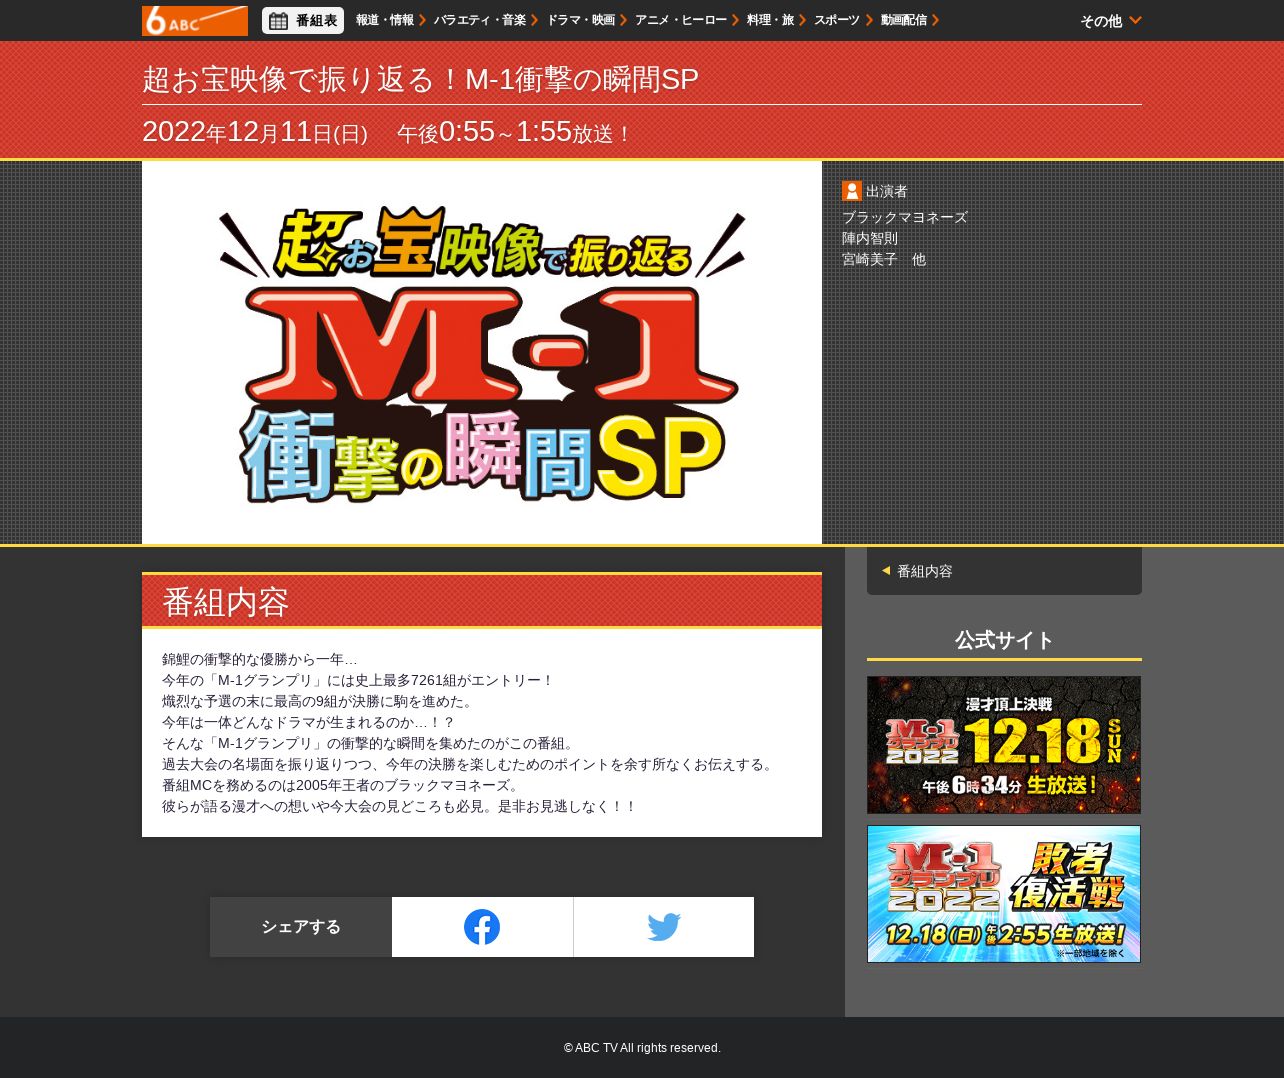Select performer text 宮崎美子 他
Viewport: 1284px width, 1078px height.
[884, 259]
